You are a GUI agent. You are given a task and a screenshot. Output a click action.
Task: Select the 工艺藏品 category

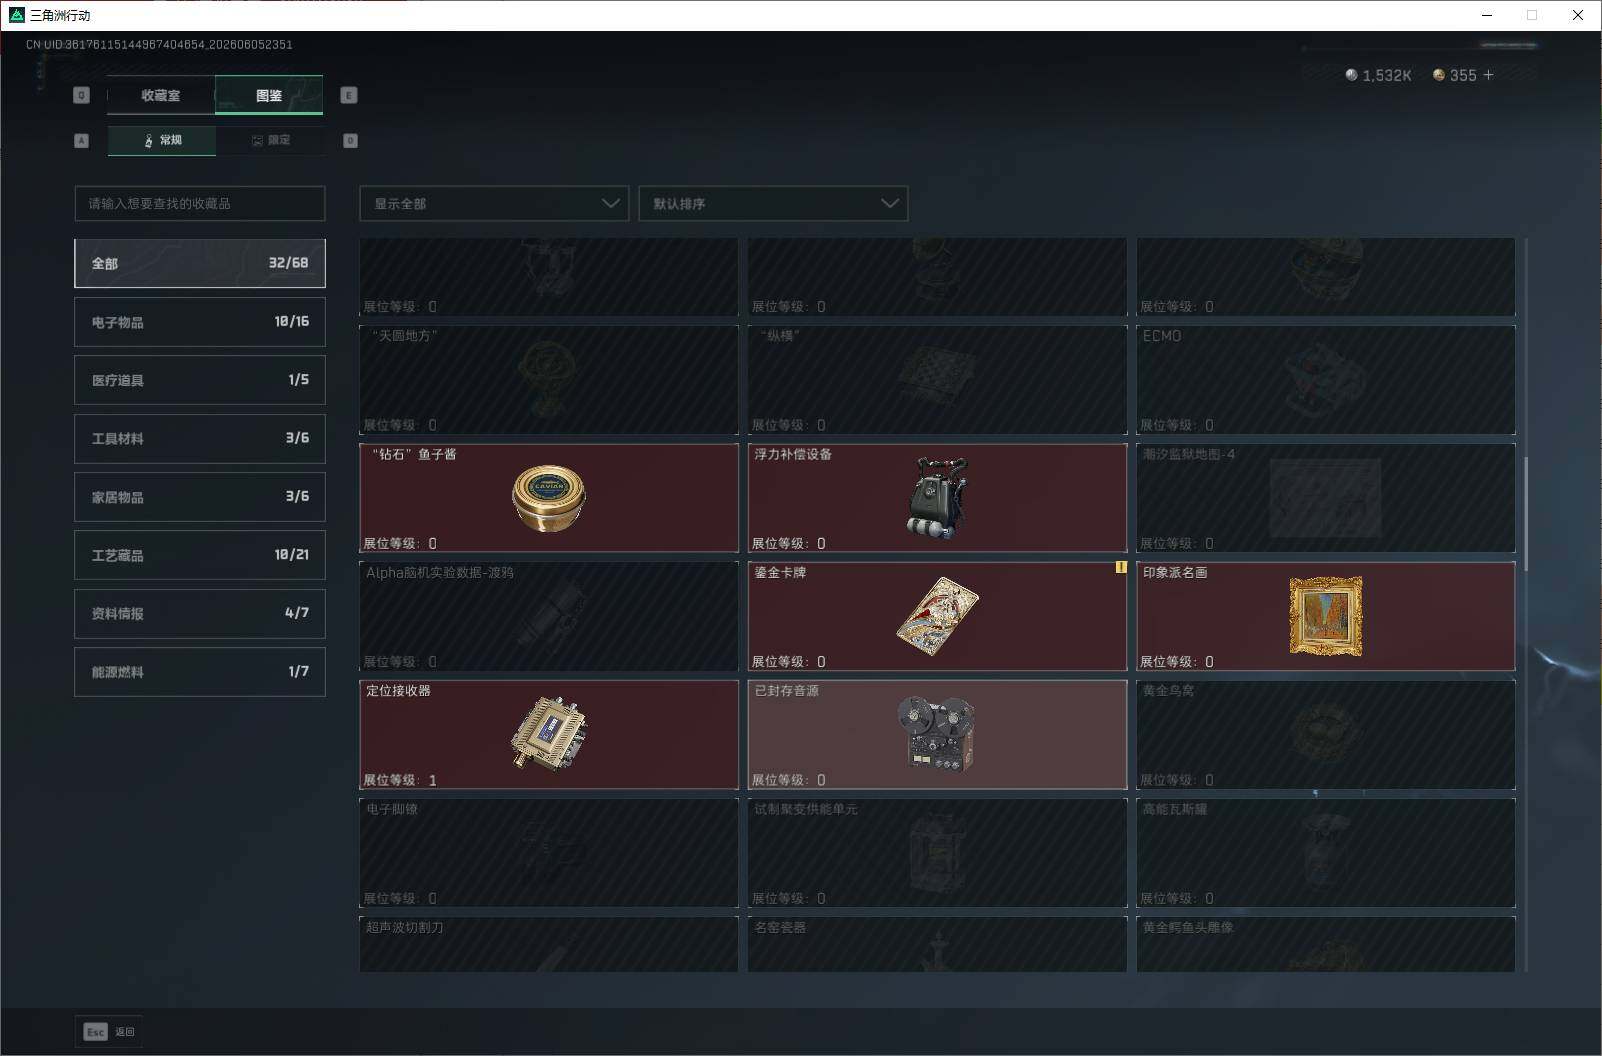[200, 555]
